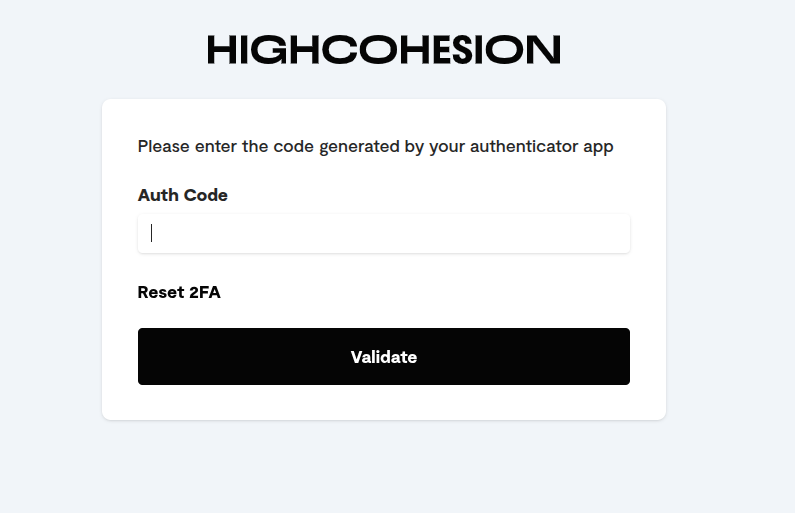Open the Reset 2FA option below the input
Screen dimensions: 795x513
tap(179, 292)
